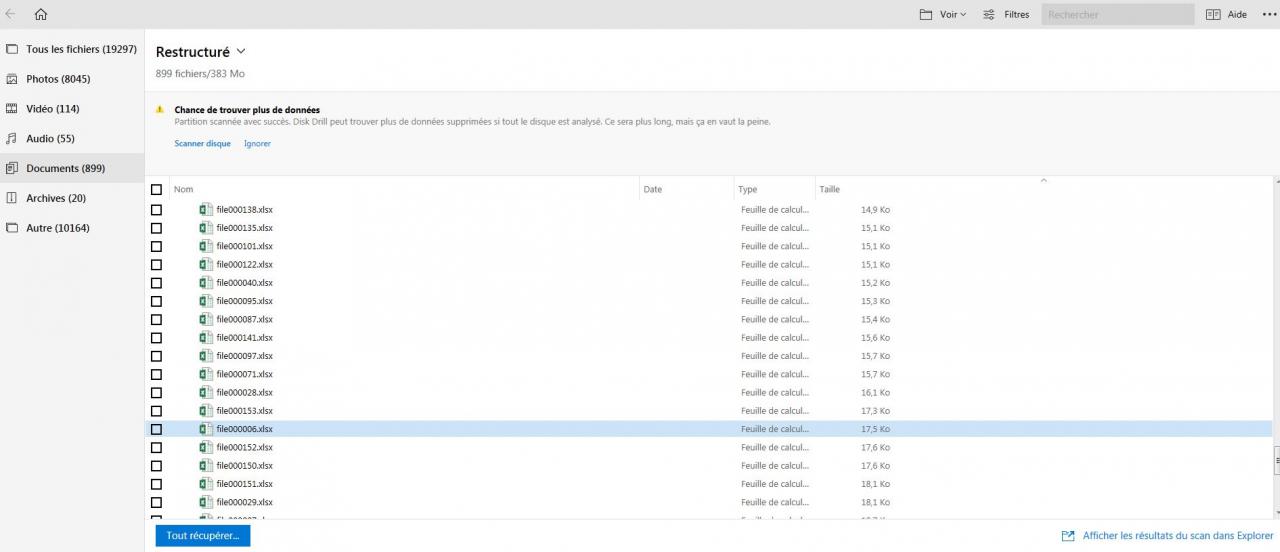This screenshot has height=552, width=1280.
Task: Click the Excel icon of file000028.xlsx
Action: (x=206, y=392)
